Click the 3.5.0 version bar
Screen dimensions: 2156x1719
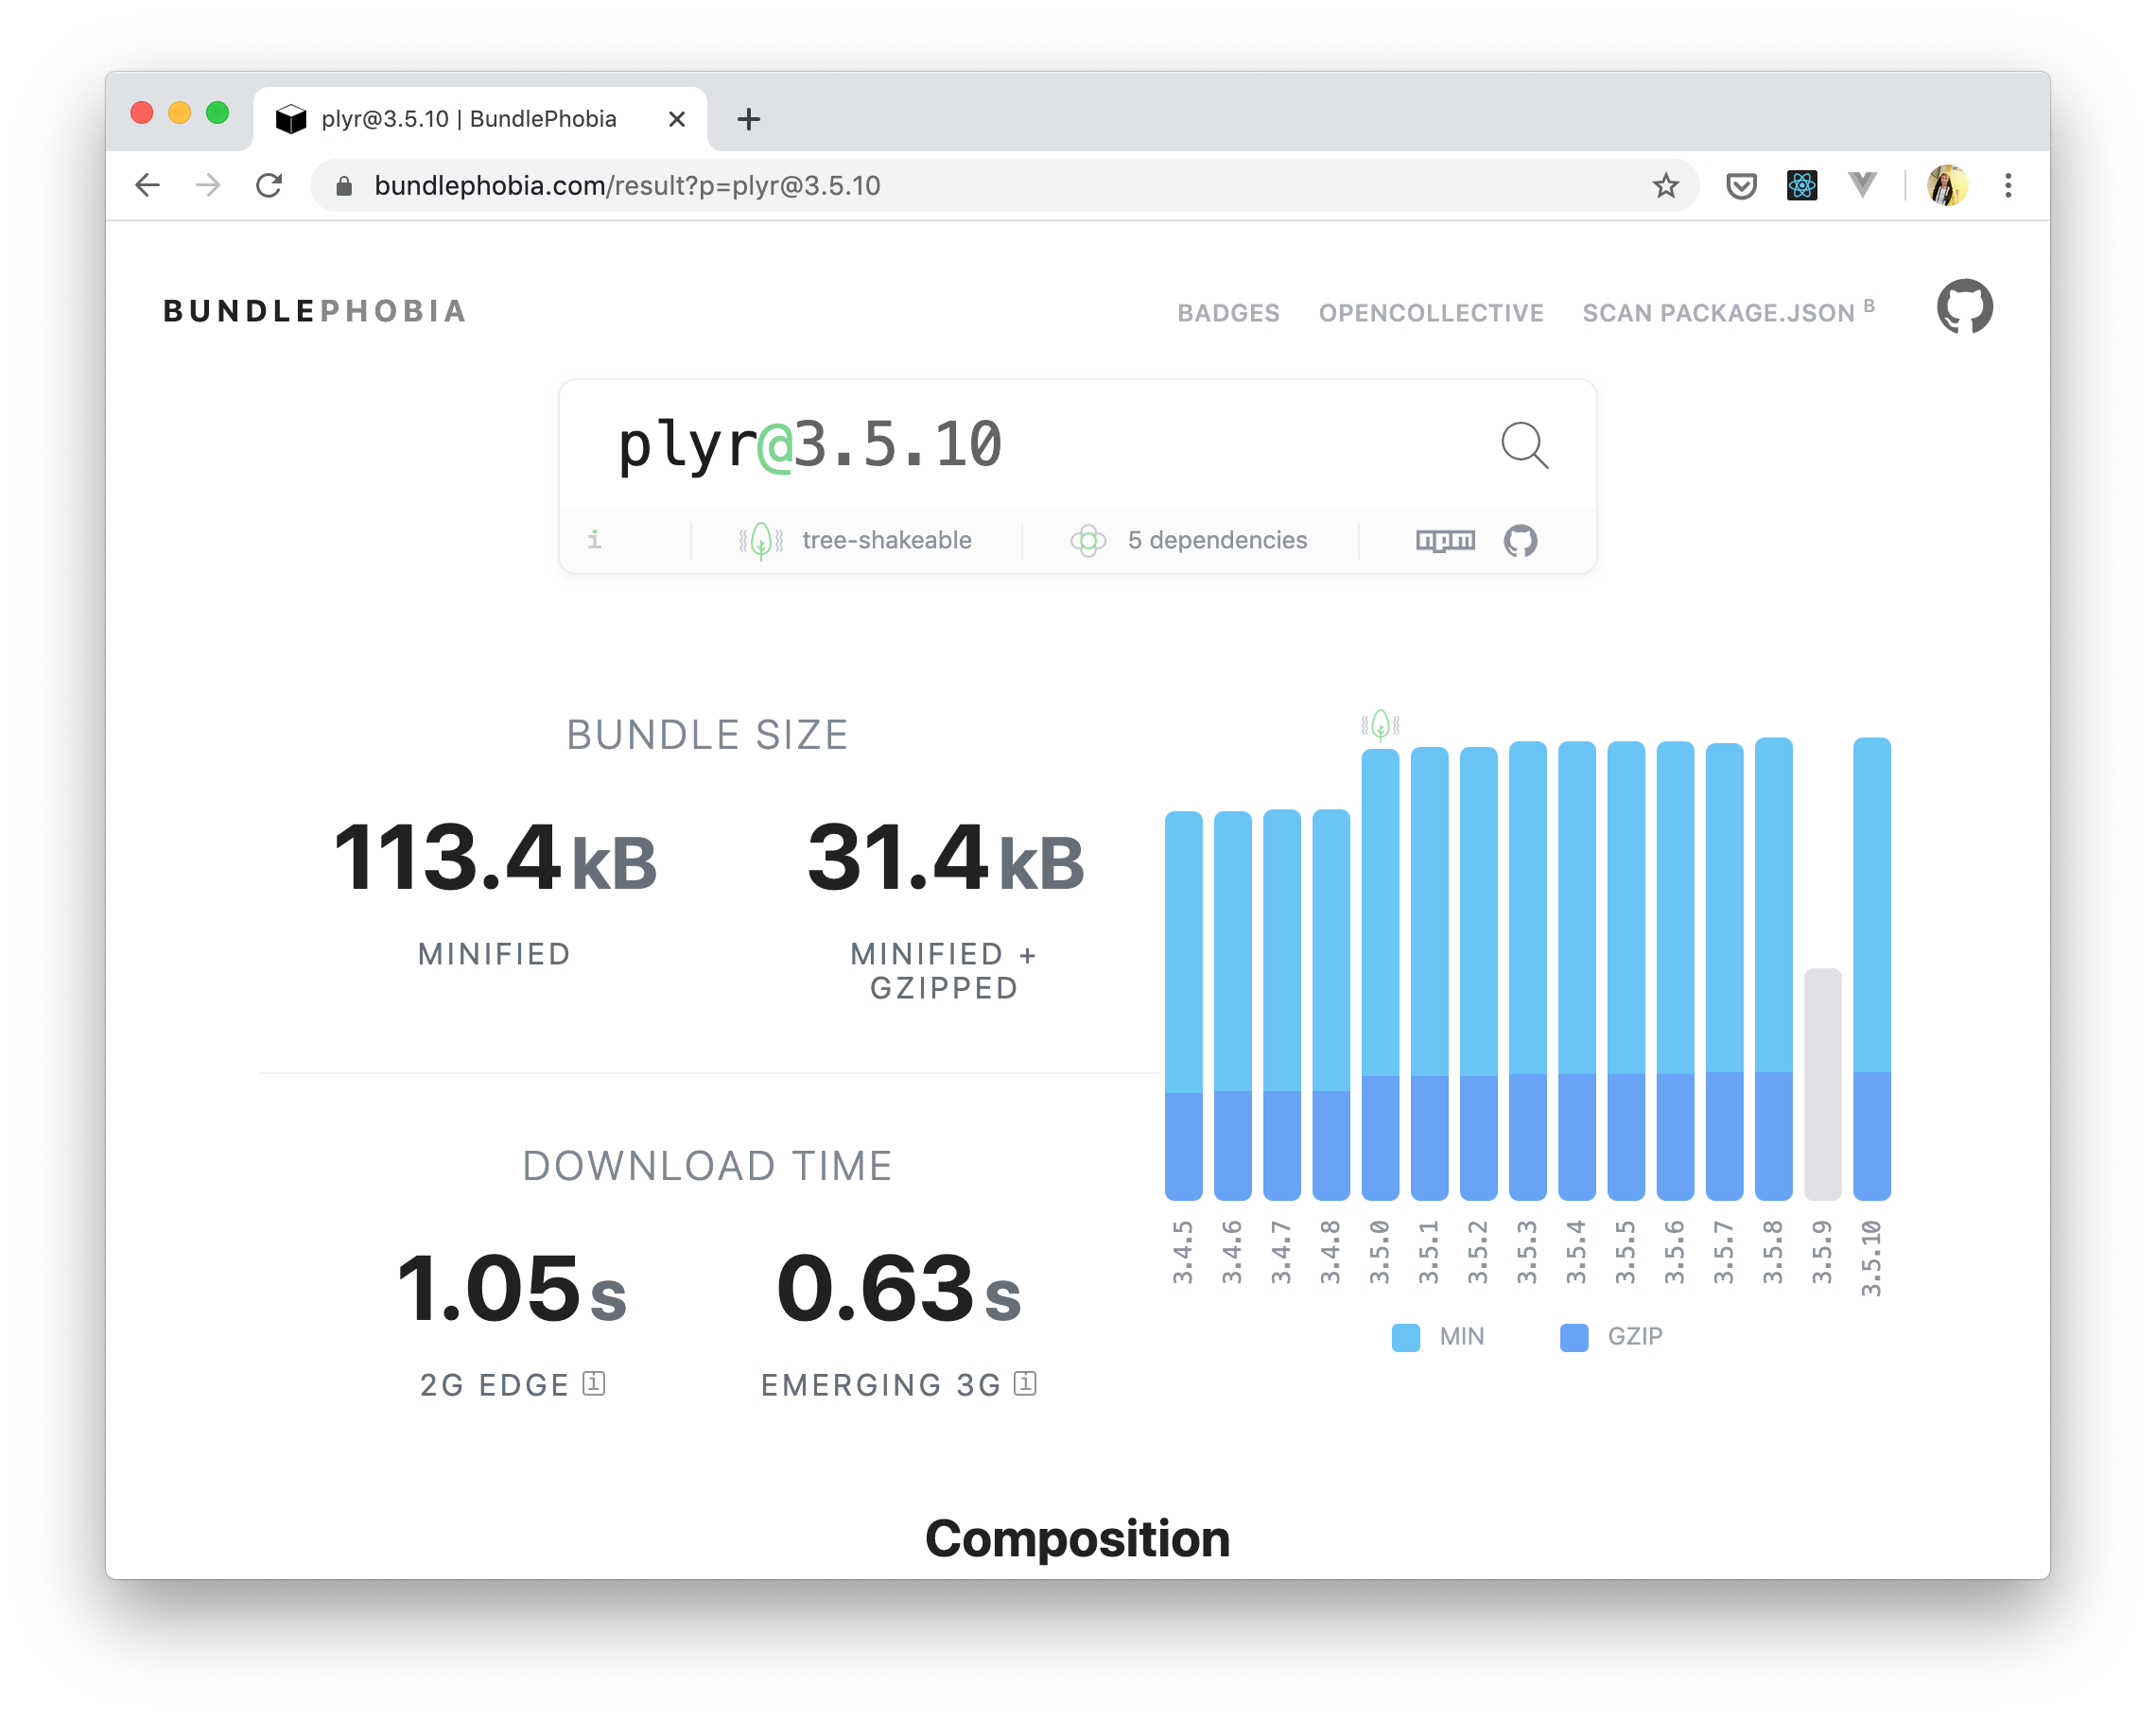coord(1380,974)
